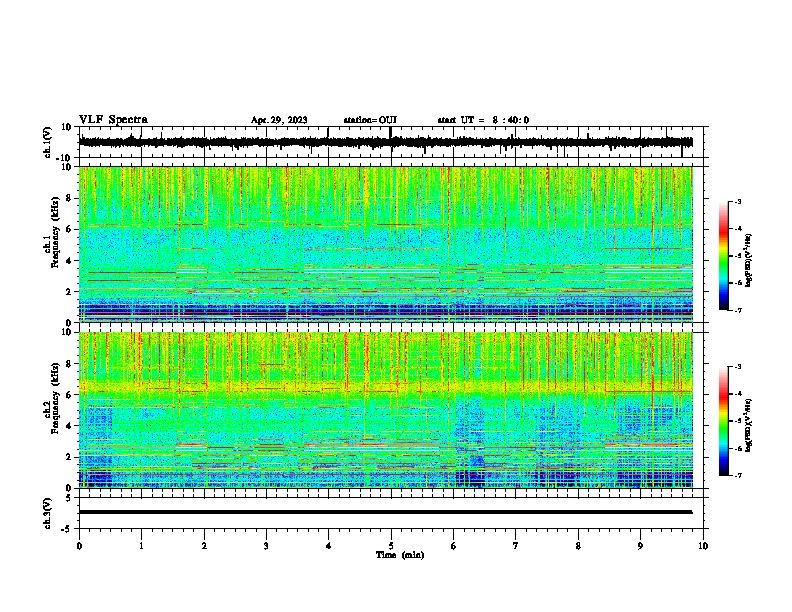Image resolution: width=792 pixels, height=612 pixels.
Task: Click time axis tick label "0"
Action: pos(79,546)
